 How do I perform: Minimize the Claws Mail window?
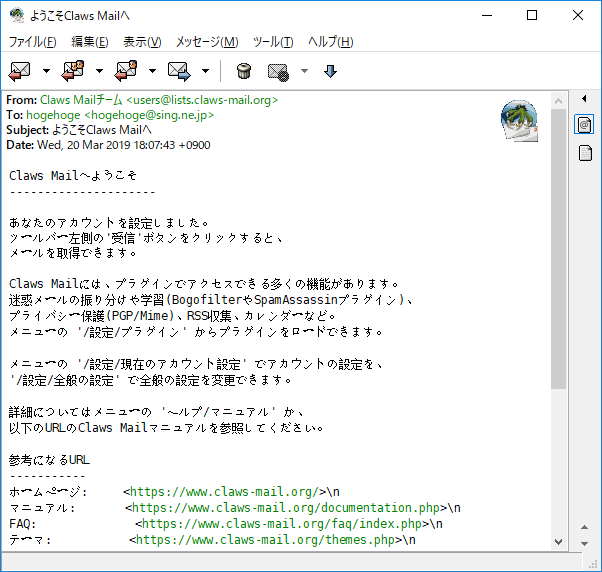click(487, 15)
